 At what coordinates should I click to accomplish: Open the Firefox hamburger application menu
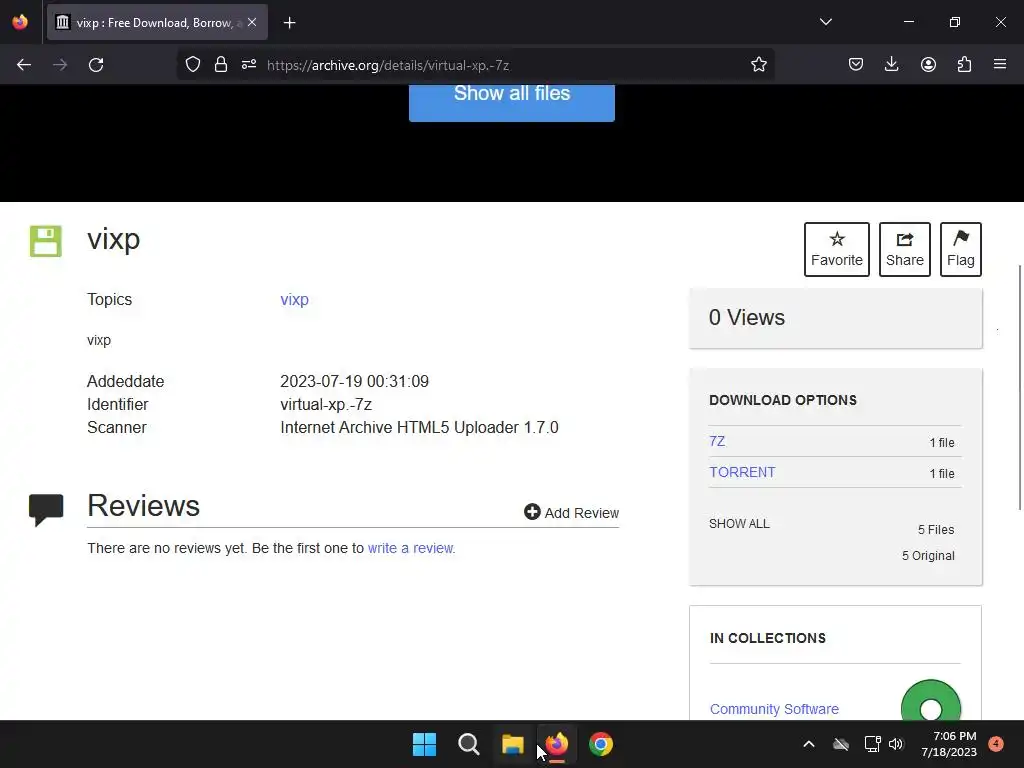pos(1000,64)
